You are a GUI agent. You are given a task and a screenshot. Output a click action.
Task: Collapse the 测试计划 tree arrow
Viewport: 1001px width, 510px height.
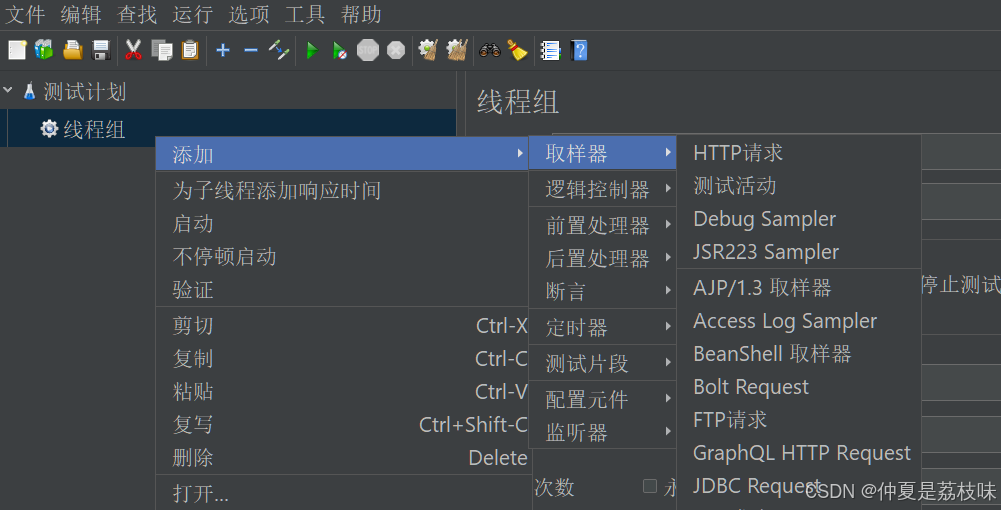point(8,90)
